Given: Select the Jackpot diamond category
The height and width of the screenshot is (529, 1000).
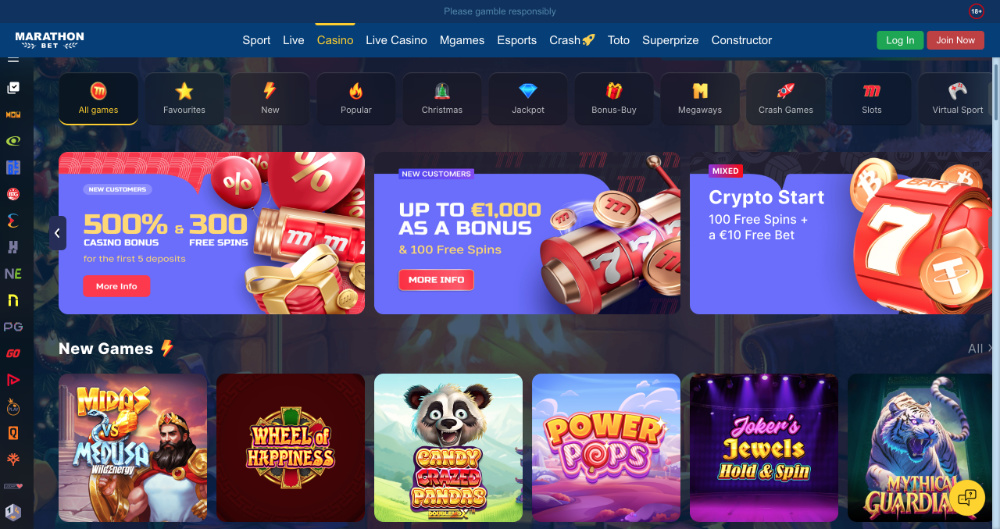Looking at the screenshot, I should coord(528,99).
